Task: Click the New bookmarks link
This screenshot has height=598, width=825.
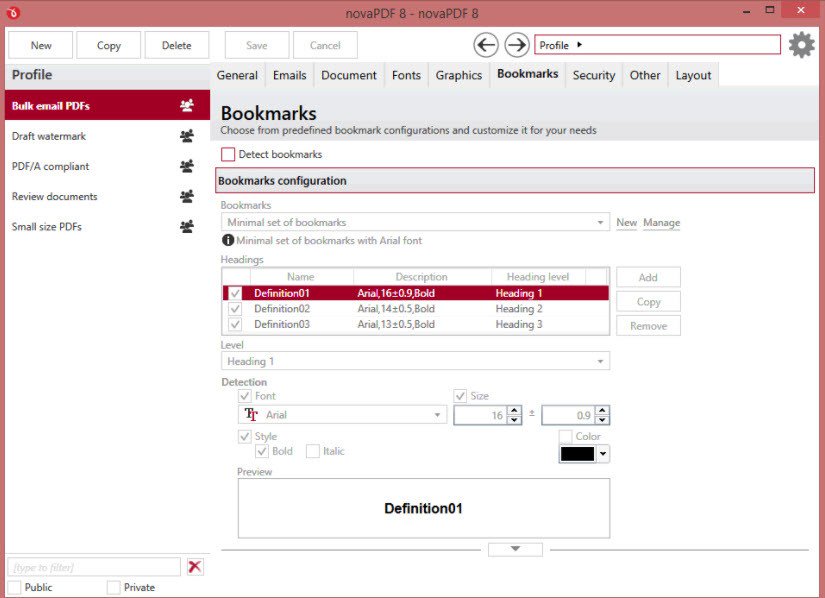Action: (626, 222)
